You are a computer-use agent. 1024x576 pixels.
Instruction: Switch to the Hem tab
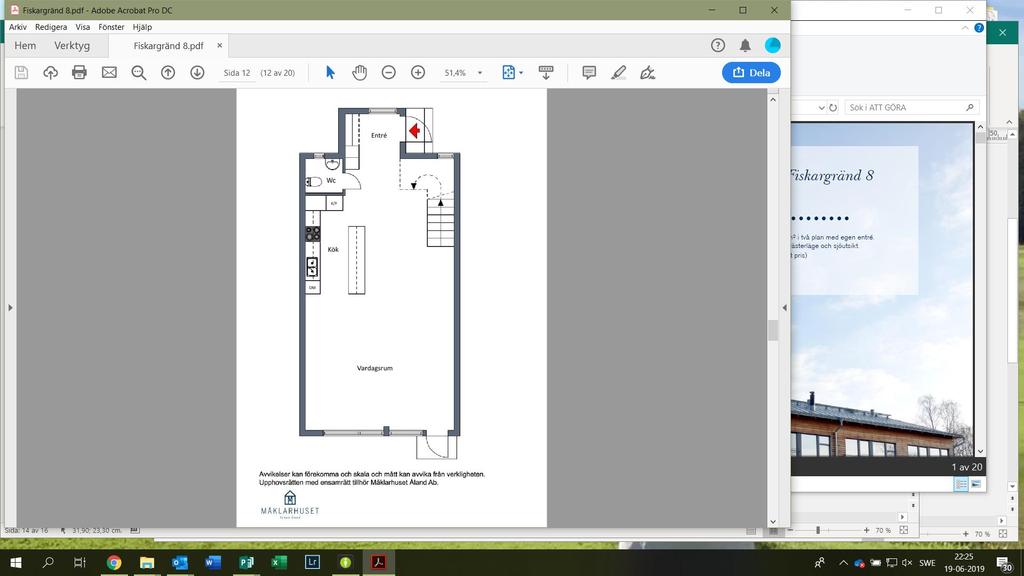25,46
